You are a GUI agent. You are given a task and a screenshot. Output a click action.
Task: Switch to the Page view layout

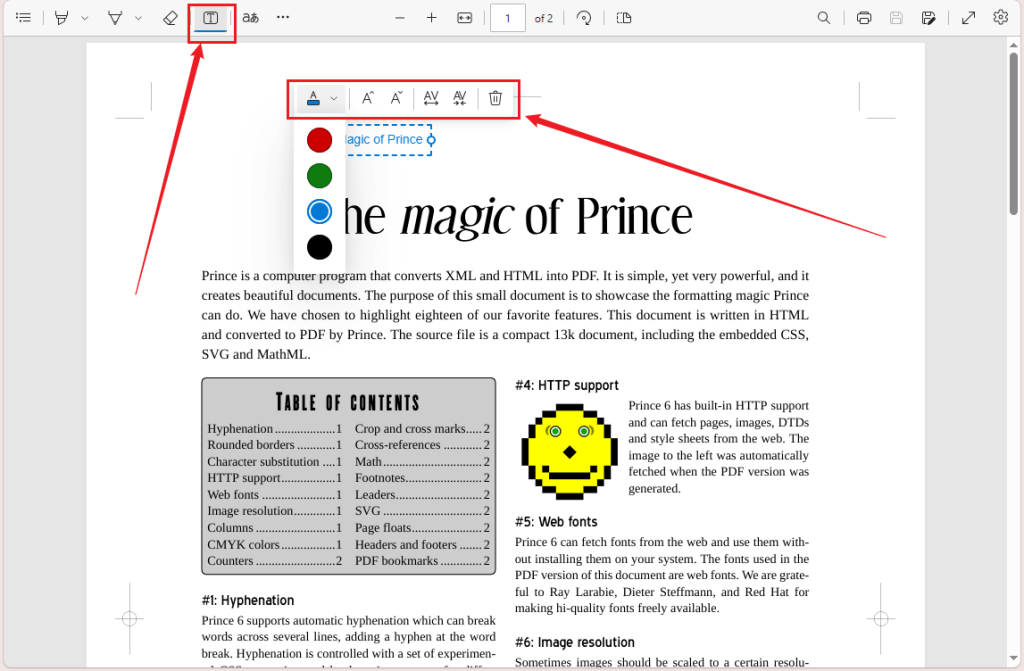coord(624,18)
